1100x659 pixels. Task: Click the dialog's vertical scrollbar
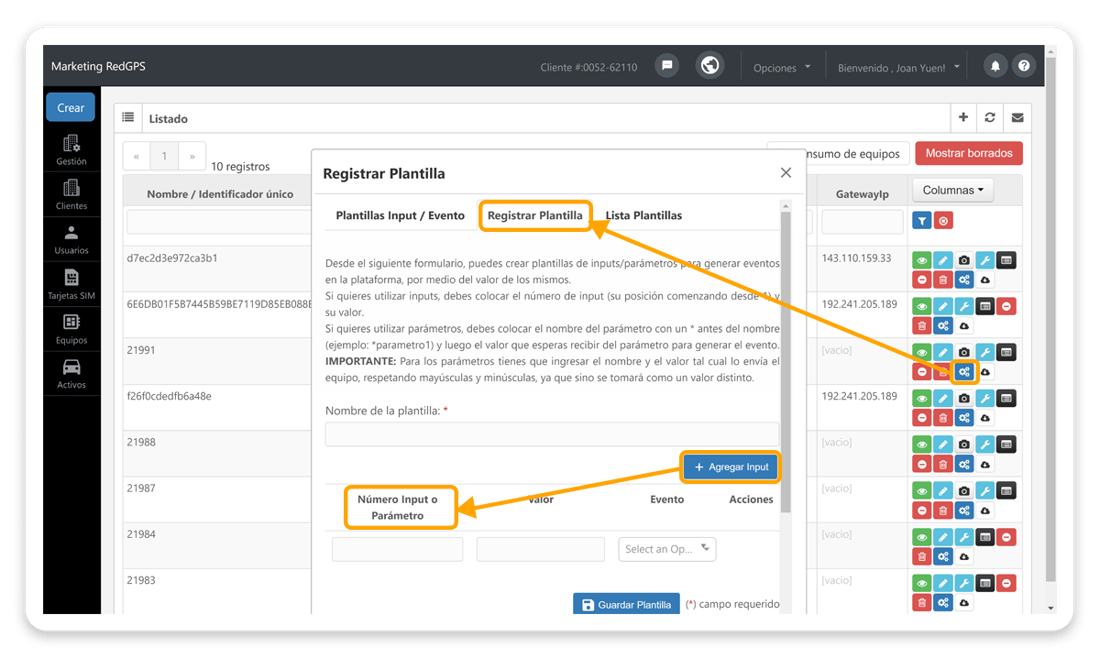coord(786,361)
